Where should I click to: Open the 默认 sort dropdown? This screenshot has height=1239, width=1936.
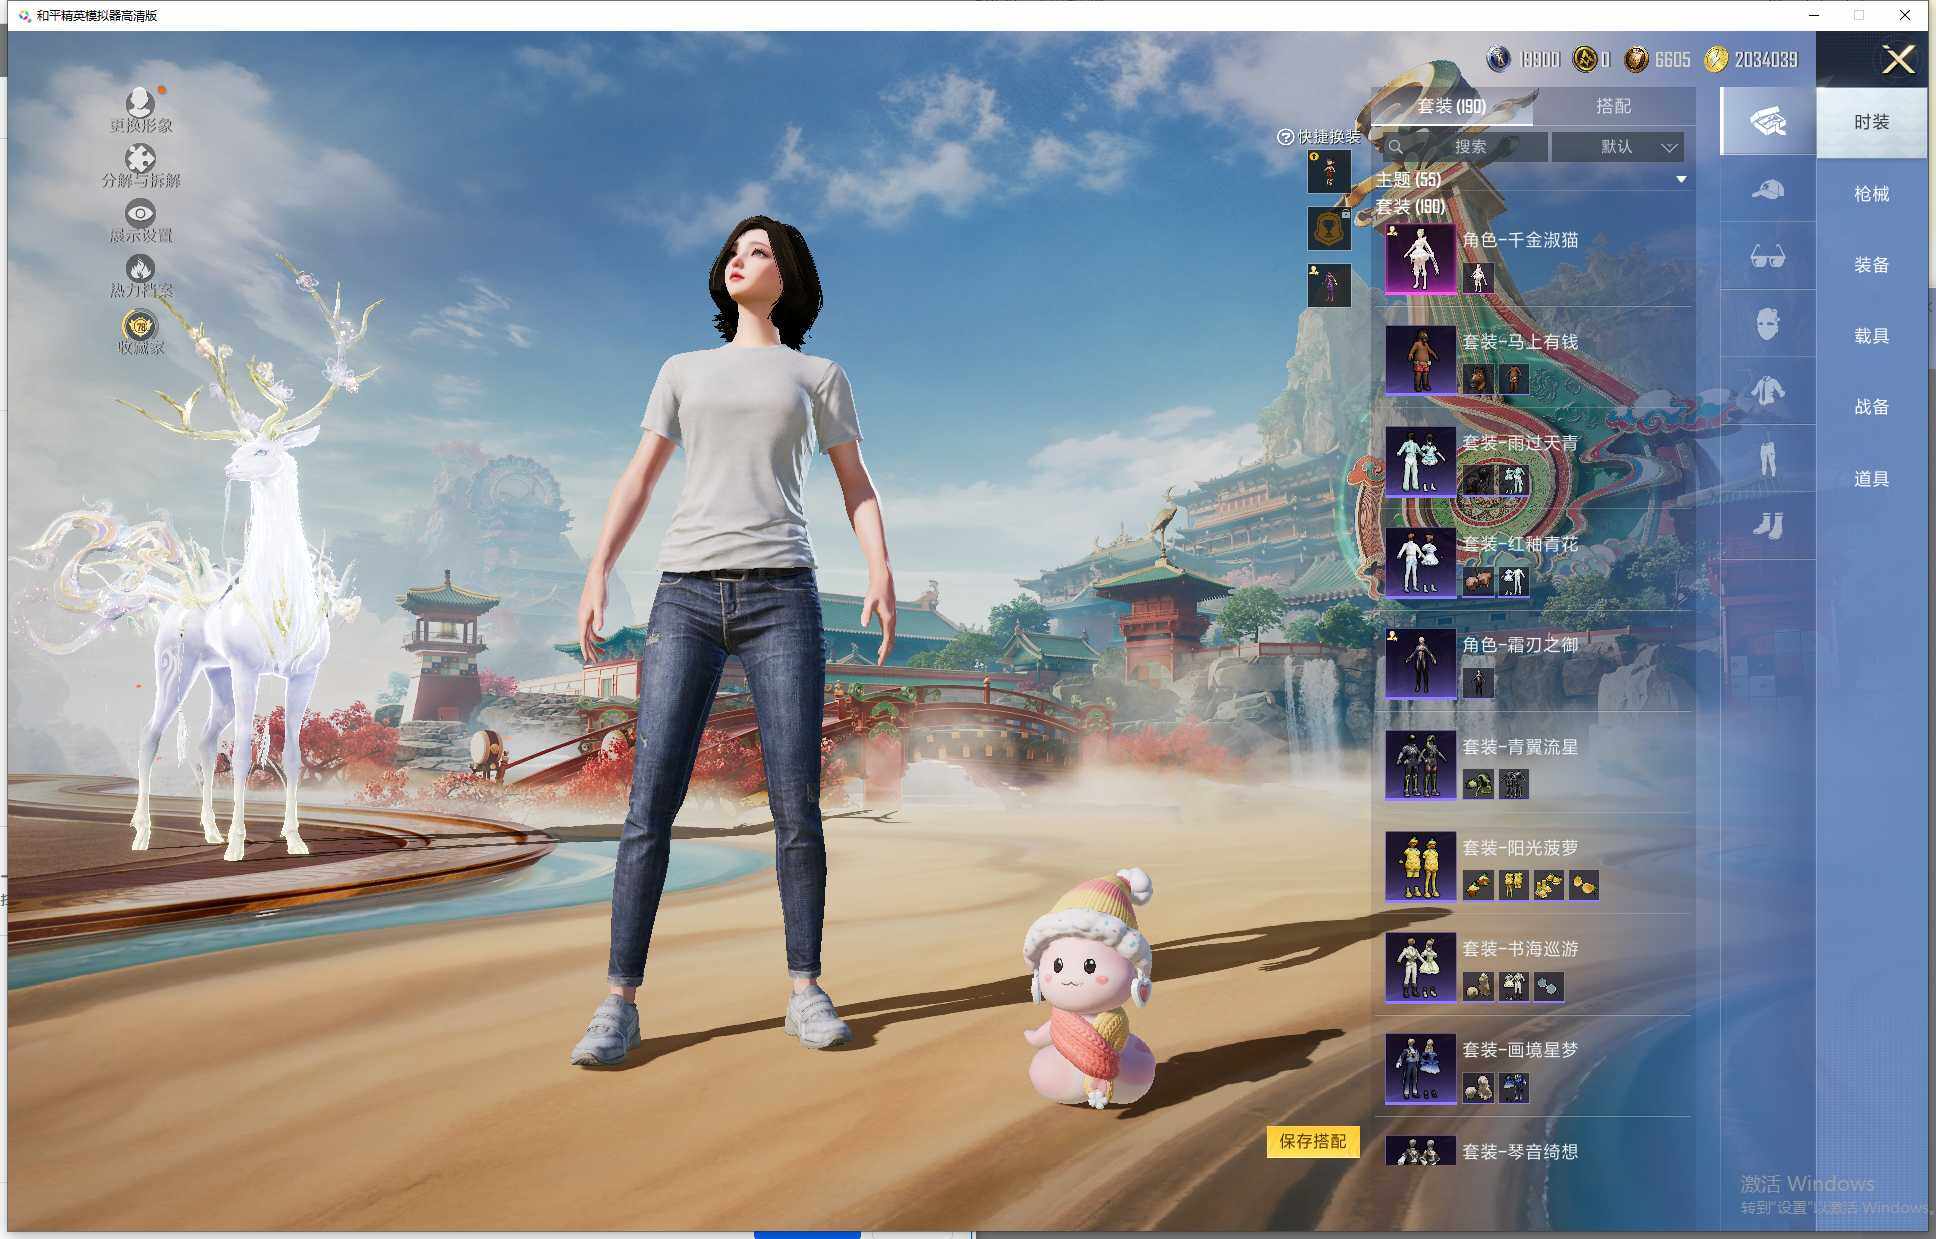point(1617,147)
